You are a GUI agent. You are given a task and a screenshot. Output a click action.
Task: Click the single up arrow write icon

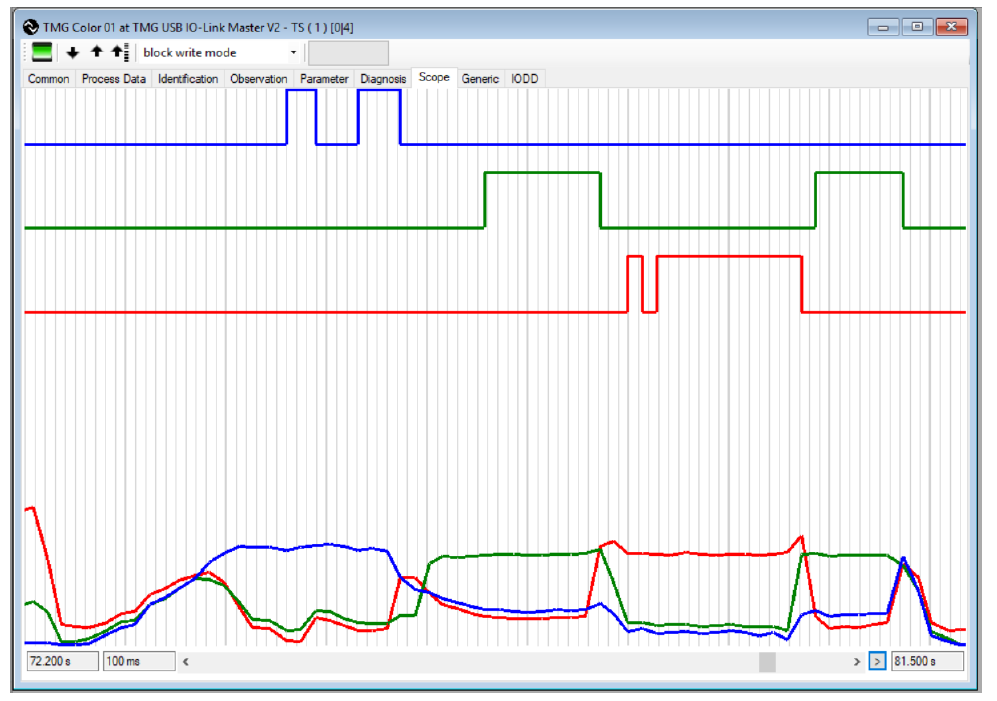click(x=96, y=53)
